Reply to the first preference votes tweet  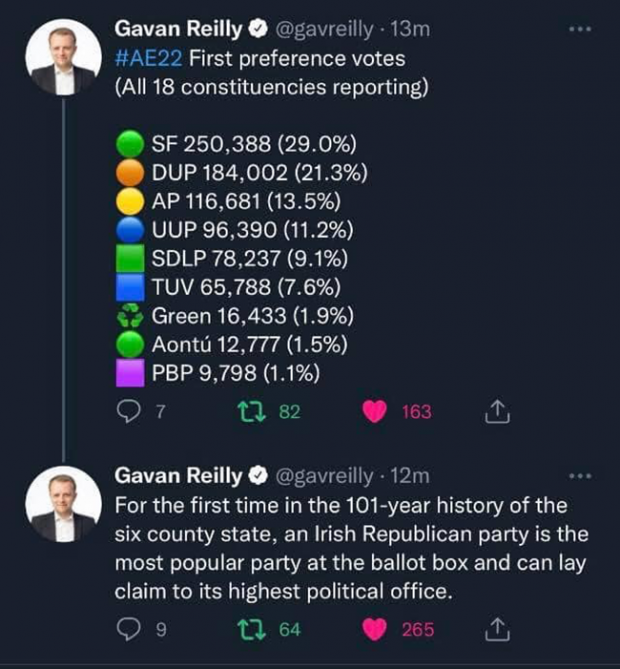(128, 412)
